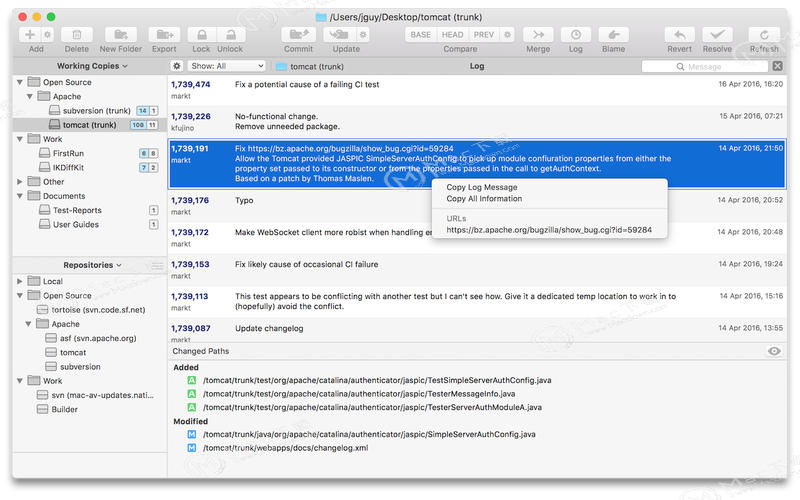Select Test-Reports working copy
The image size is (800, 500).
click(x=90, y=210)
